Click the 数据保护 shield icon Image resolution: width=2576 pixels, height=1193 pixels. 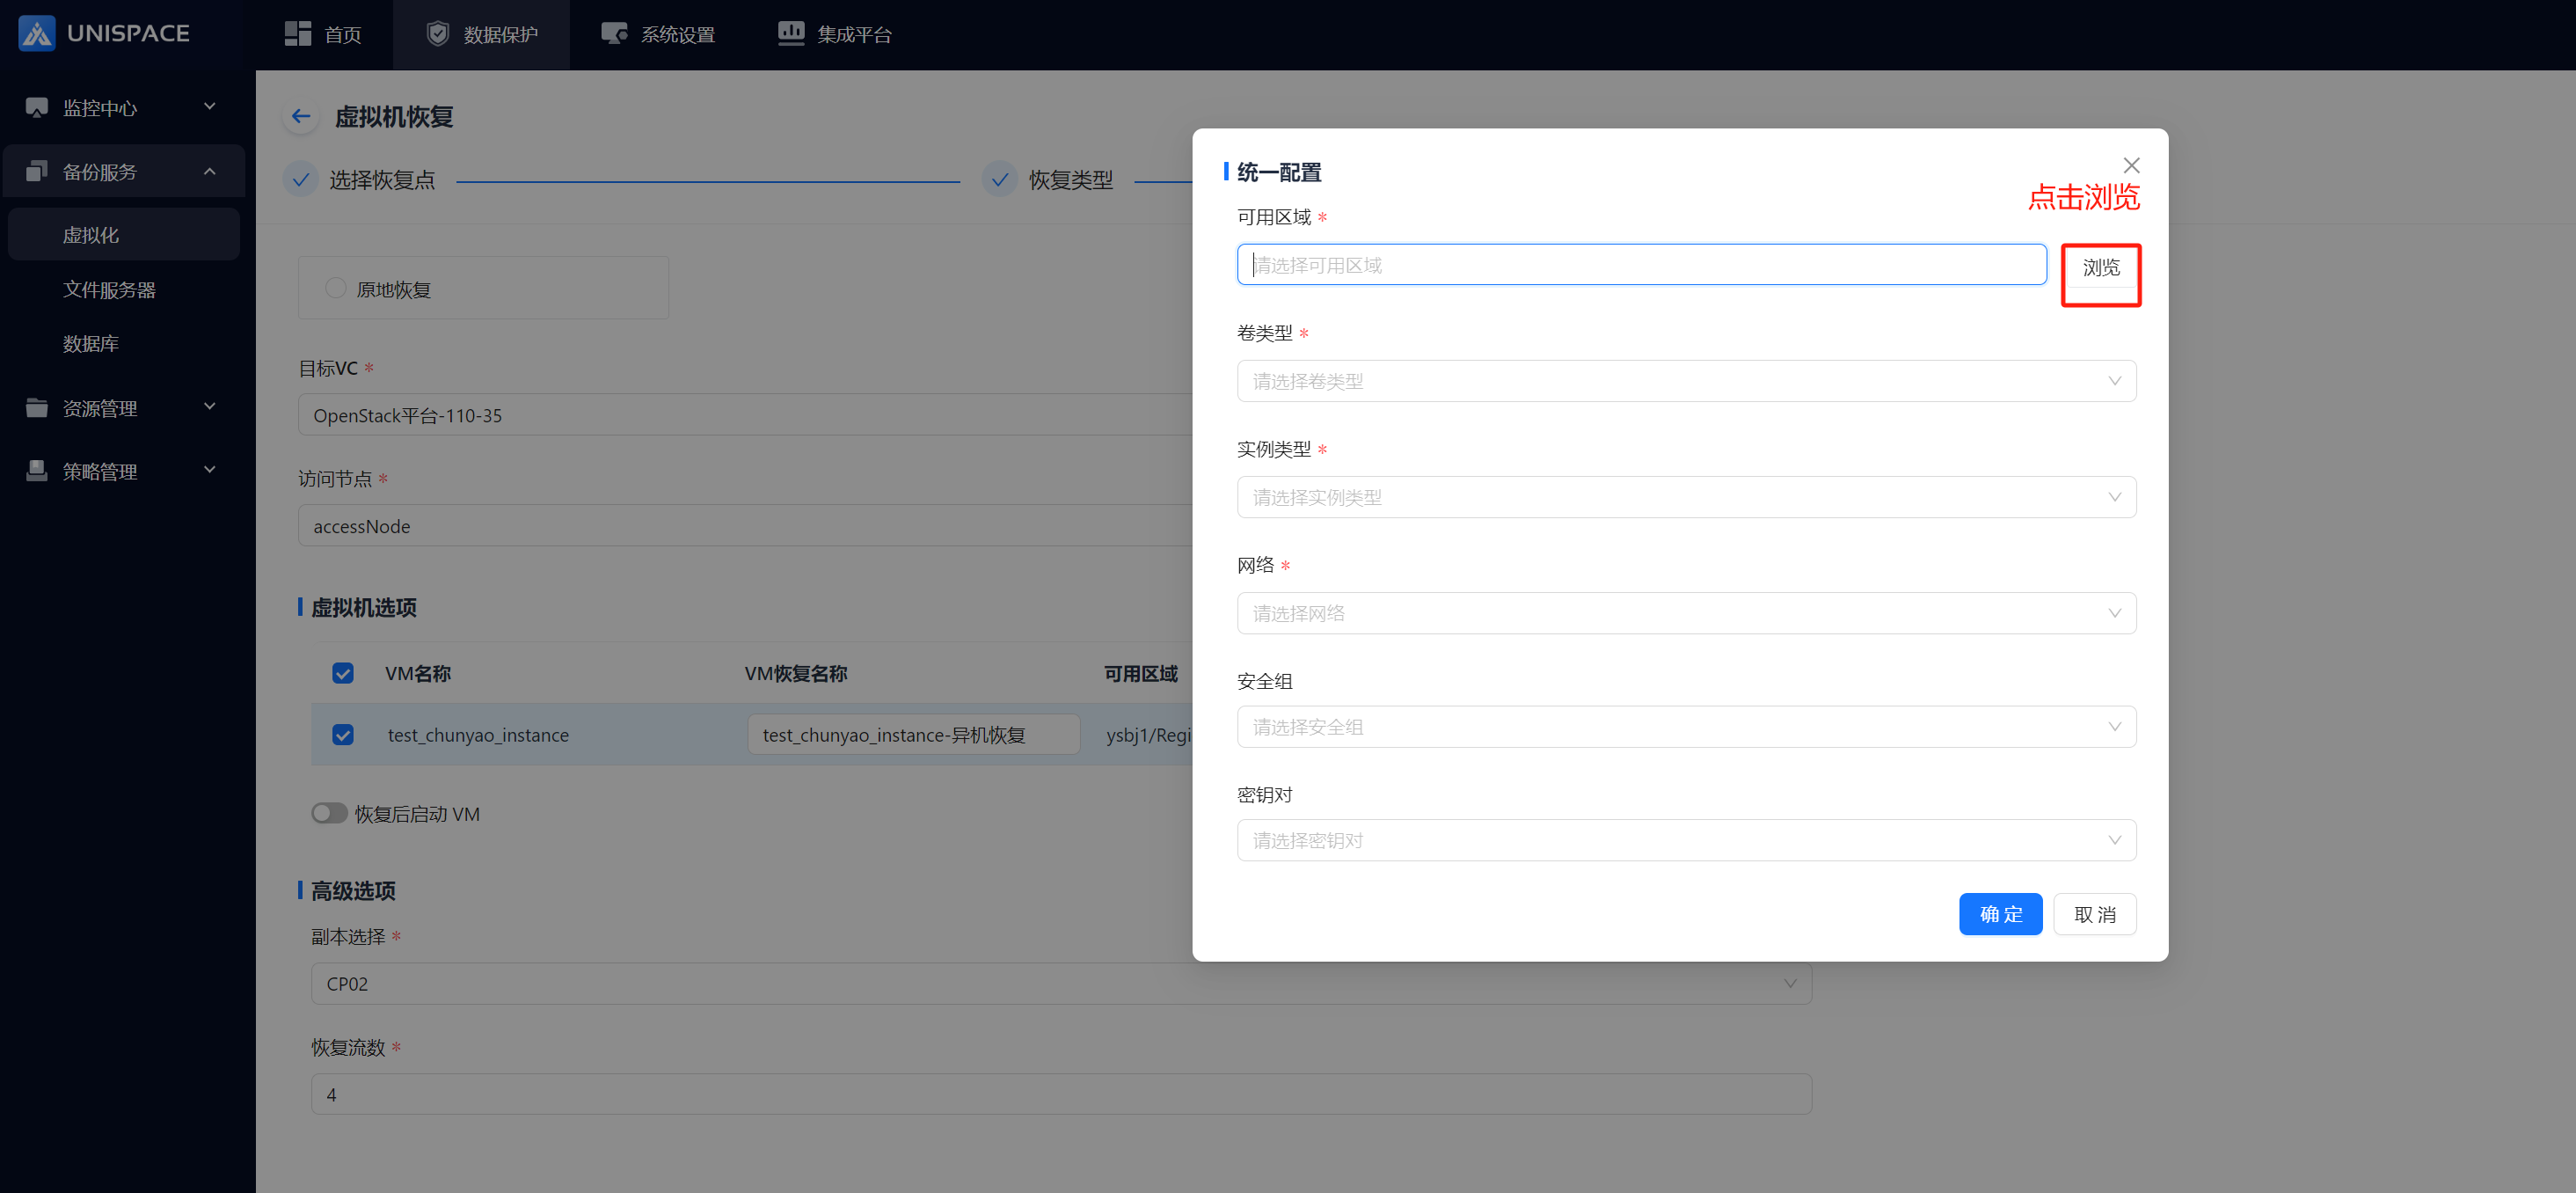pyautogui.click(x=438, y=34)
